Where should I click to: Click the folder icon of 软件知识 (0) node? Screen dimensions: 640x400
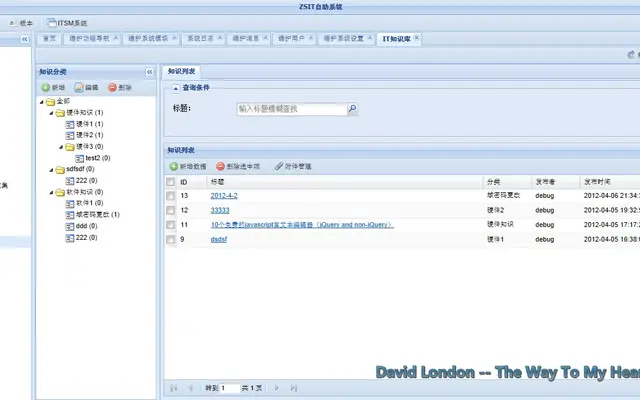60,192
